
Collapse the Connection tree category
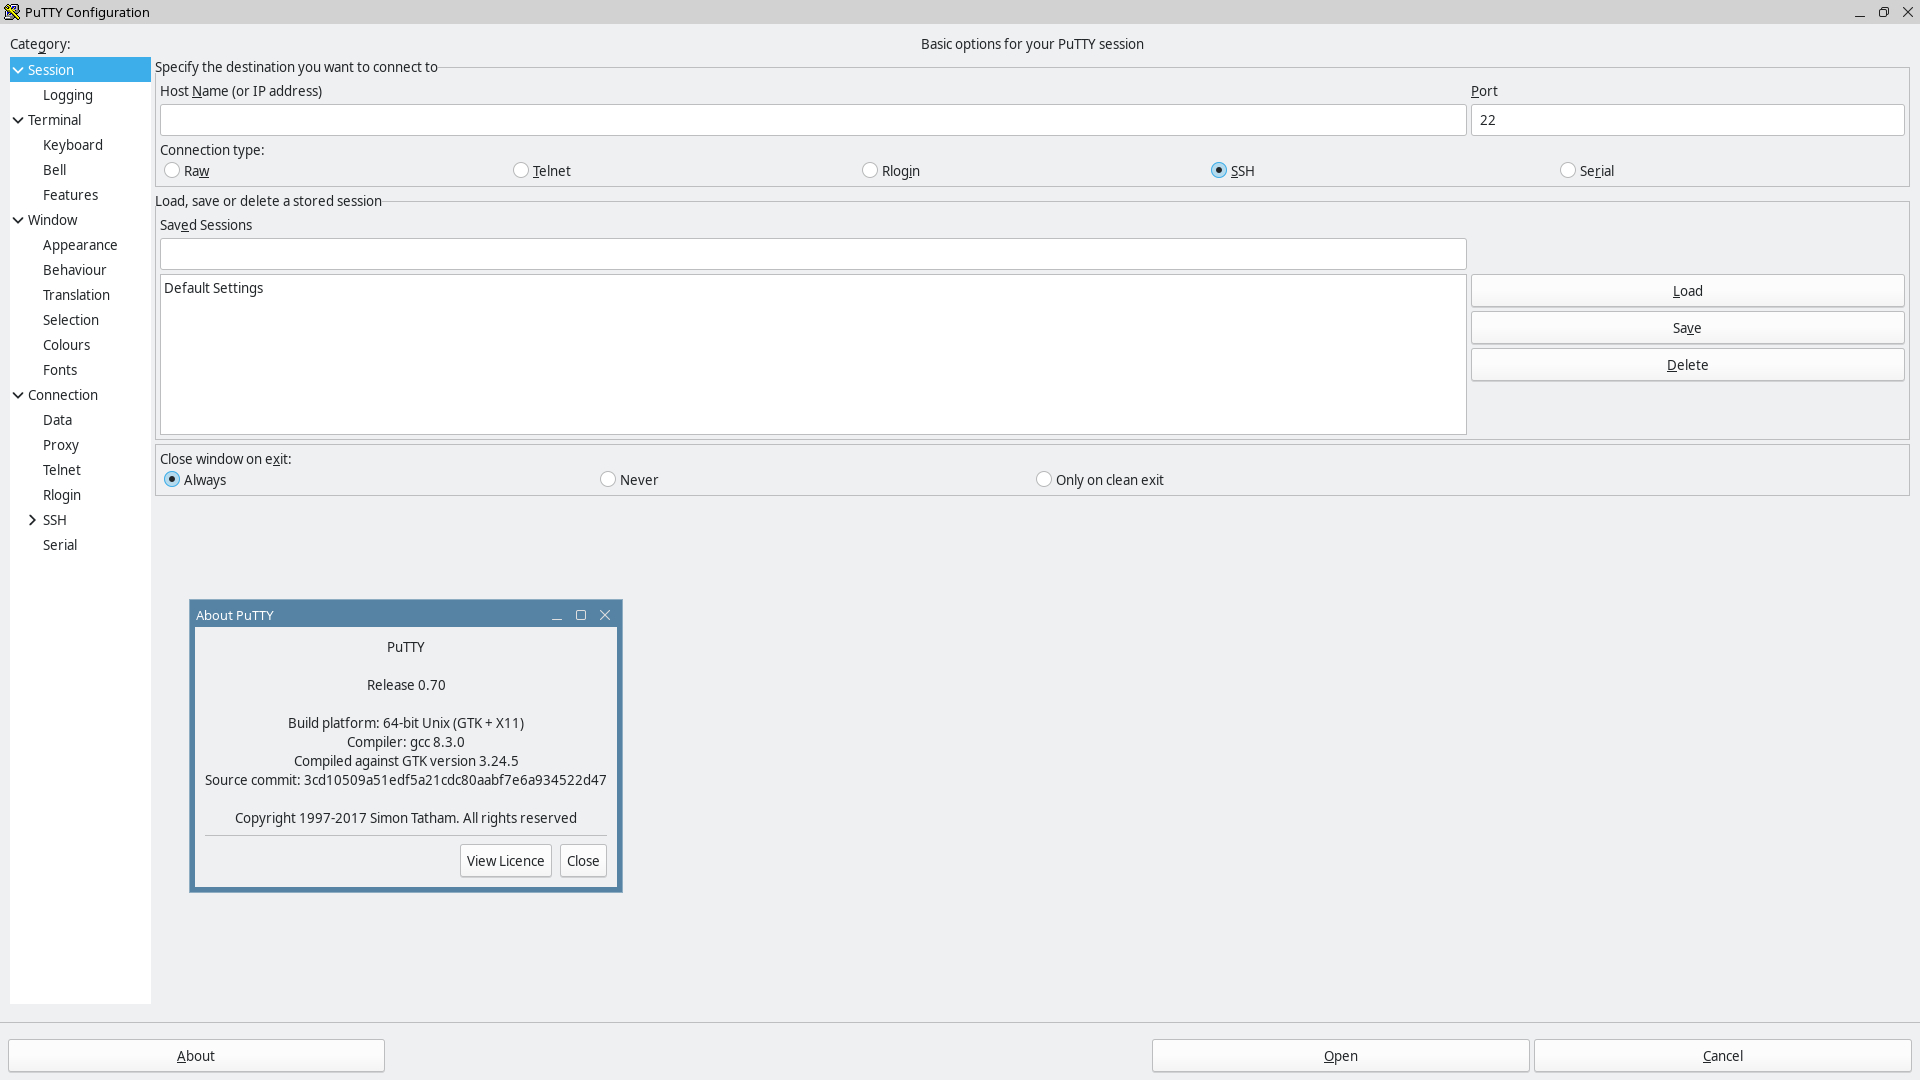point(18,395)
